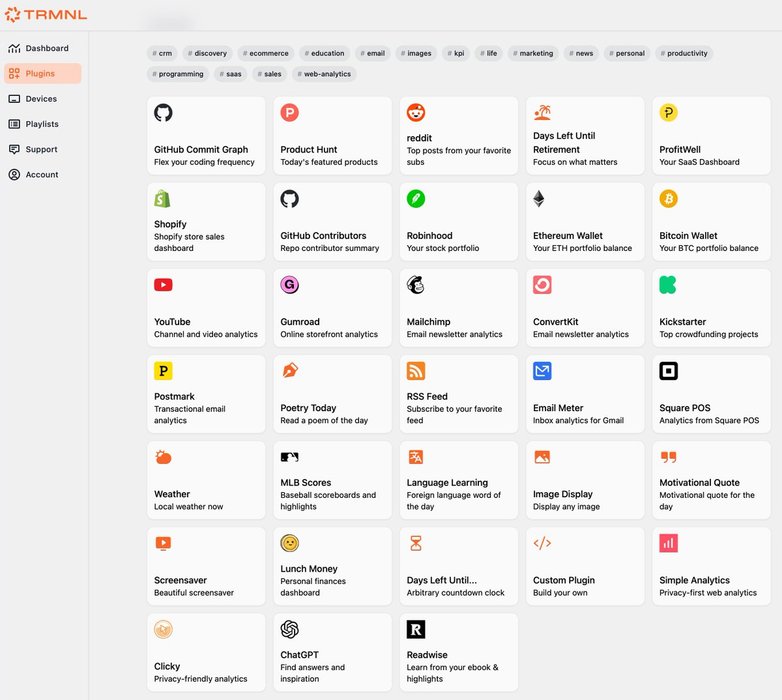Click the Screensaver monitor icon
This screenshot has width=782, height=700.
pyautogui.click(x=163, y=543)
